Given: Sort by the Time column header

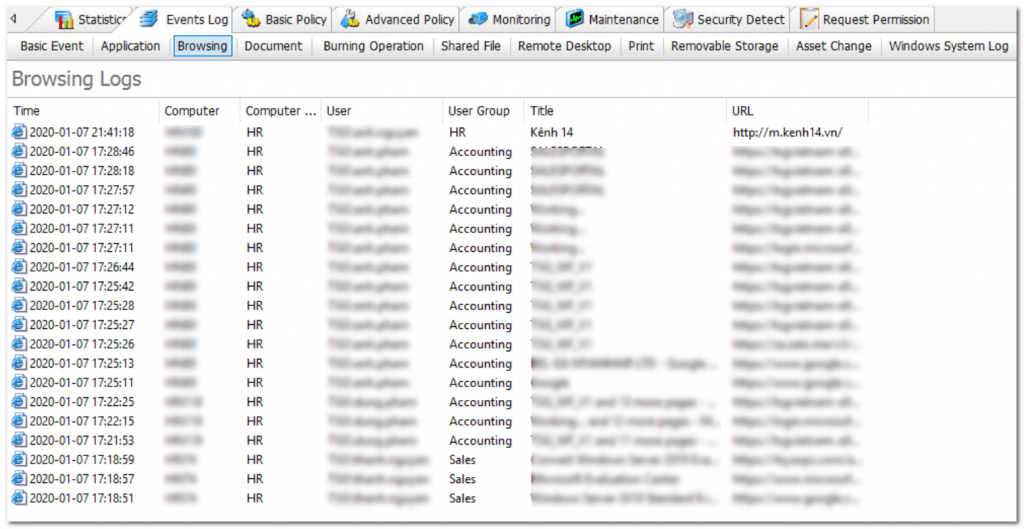Looking at the screenshot, I should point(83,111).
